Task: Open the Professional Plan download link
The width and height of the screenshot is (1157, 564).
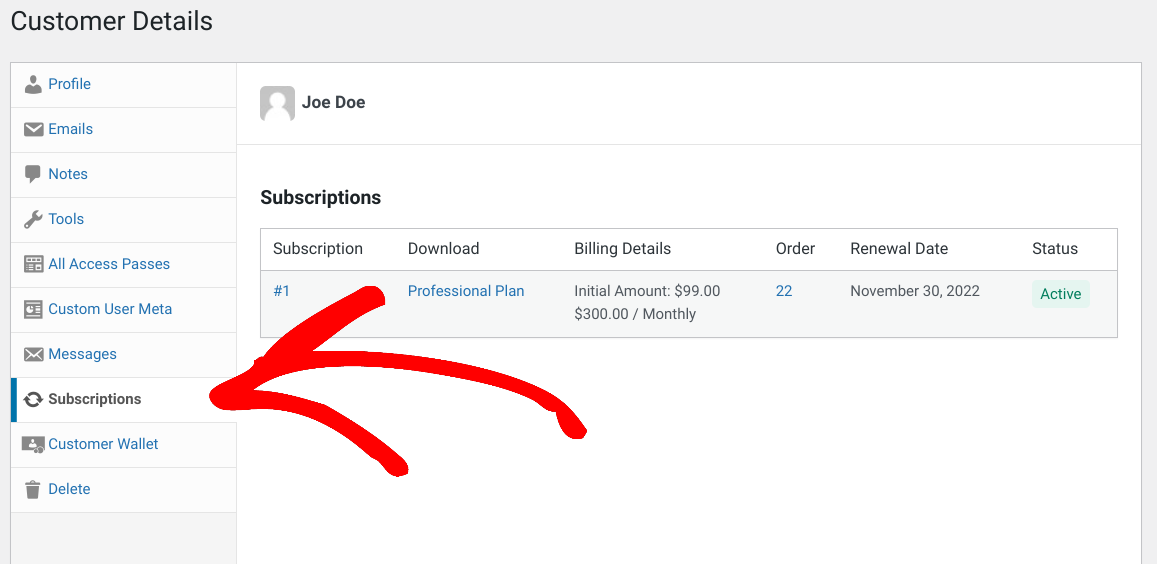Action: coord(466,291)
